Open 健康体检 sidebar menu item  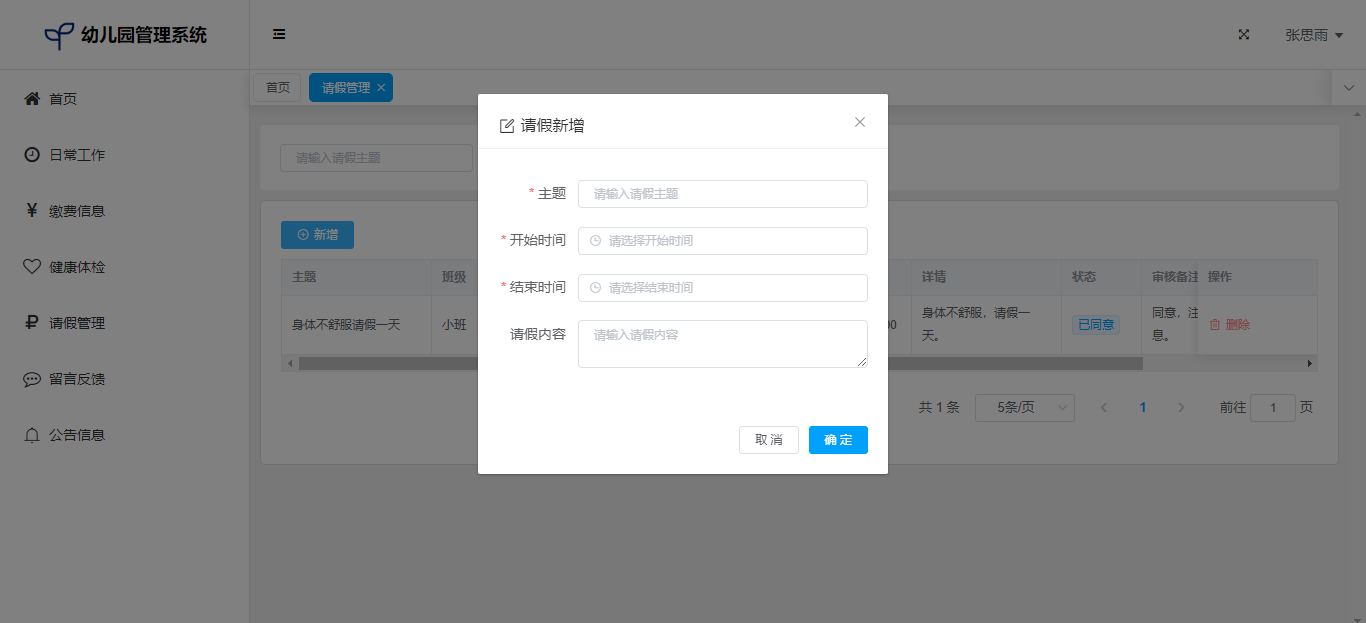click(x=124, y=266)
